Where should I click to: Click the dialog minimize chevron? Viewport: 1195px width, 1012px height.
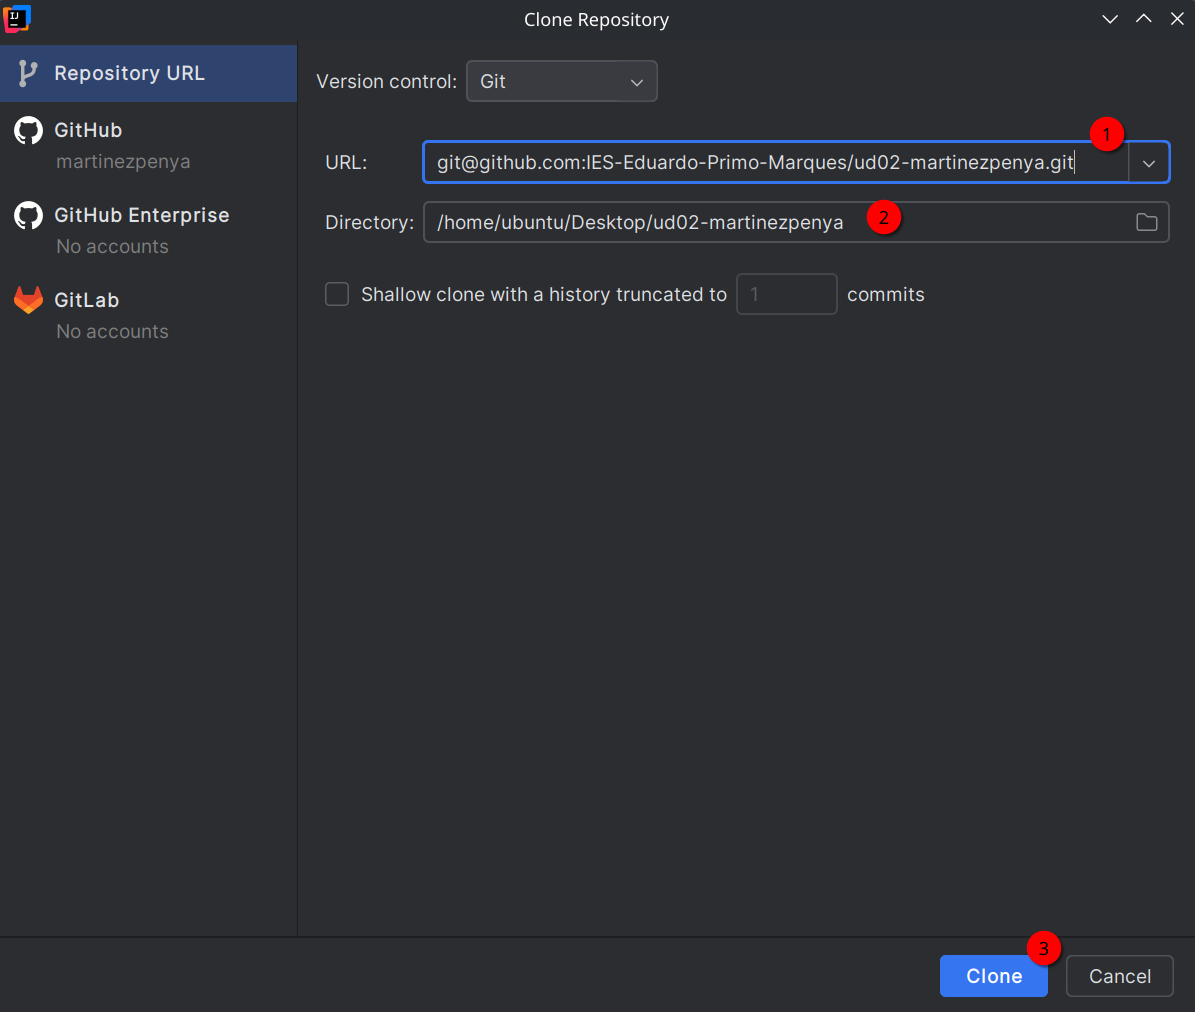[1110, 18]
